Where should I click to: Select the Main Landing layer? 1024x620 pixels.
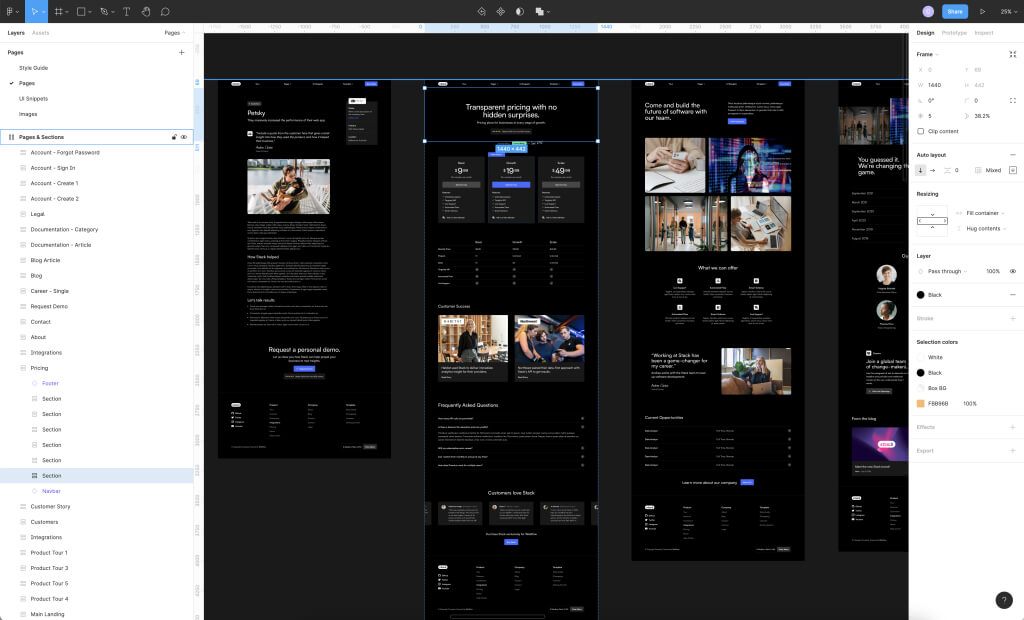click(47, 614)
